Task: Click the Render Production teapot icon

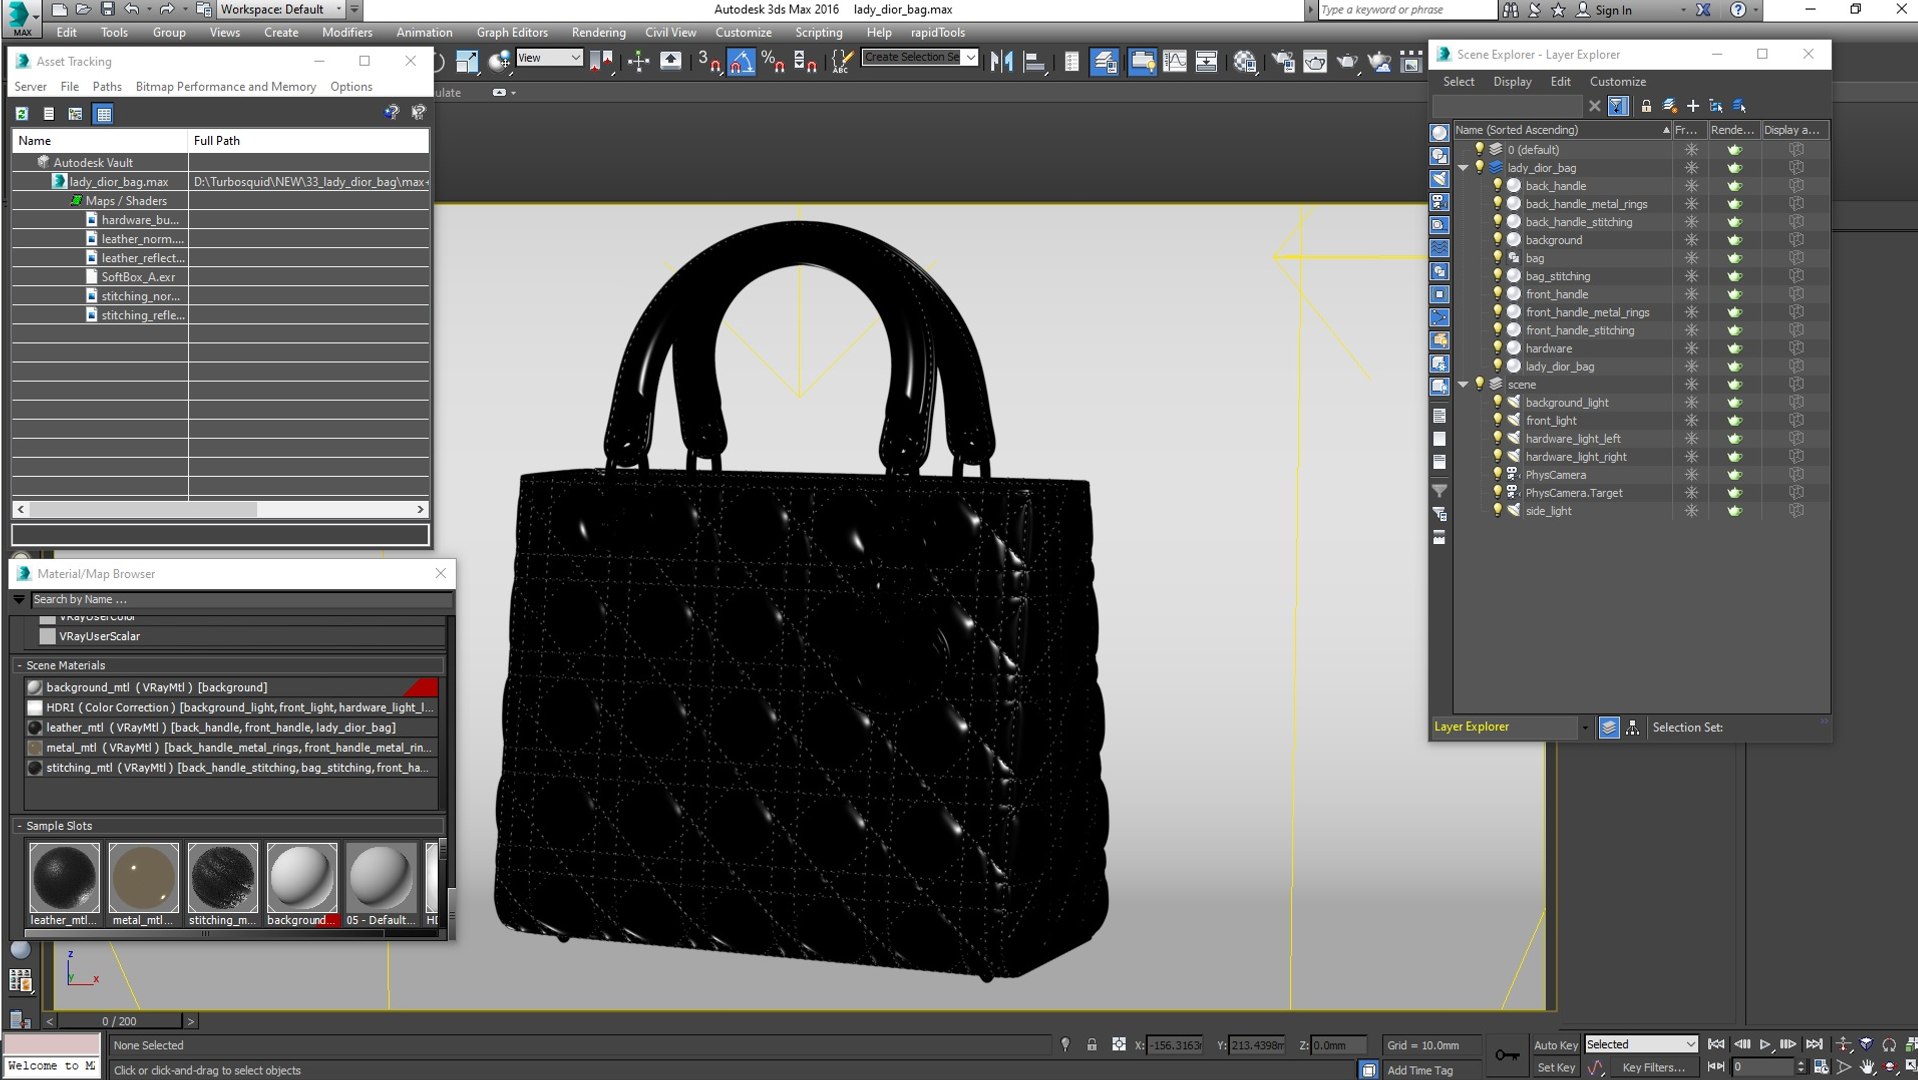Action: click(1347, 62)
